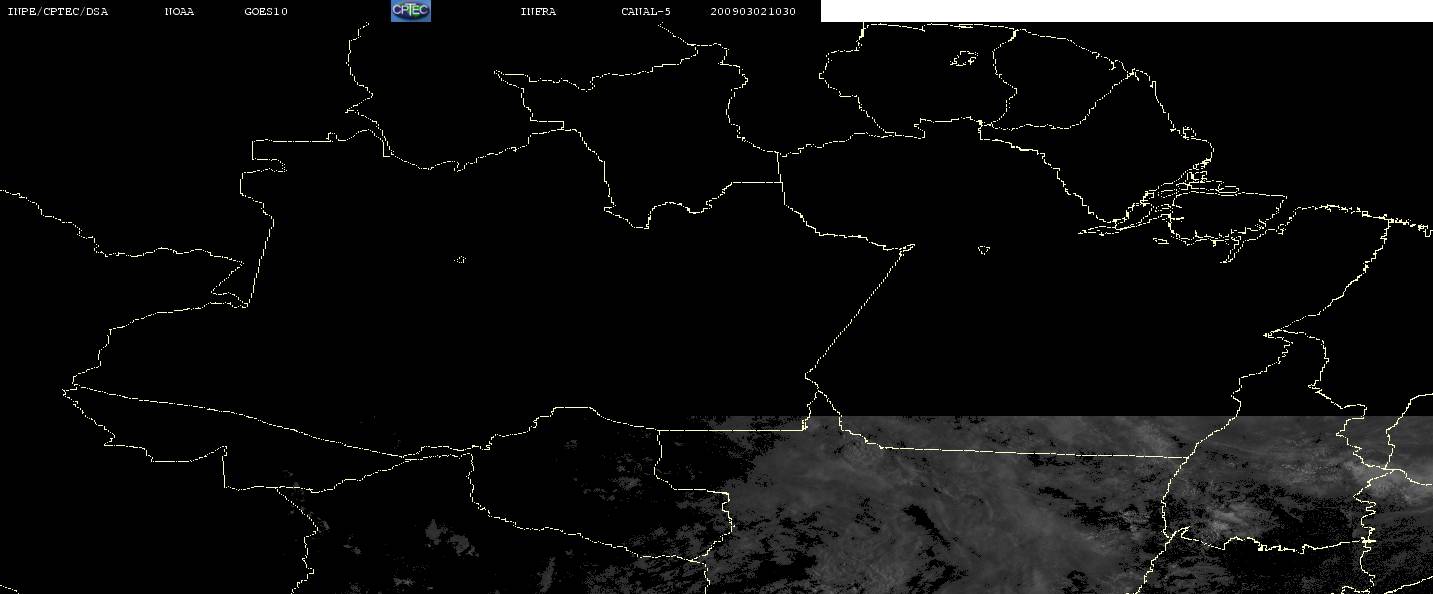1433x594 pixels.
Task: Click the tiny lake outline inside Amazonas state
Action: click(x=460, y=260)
